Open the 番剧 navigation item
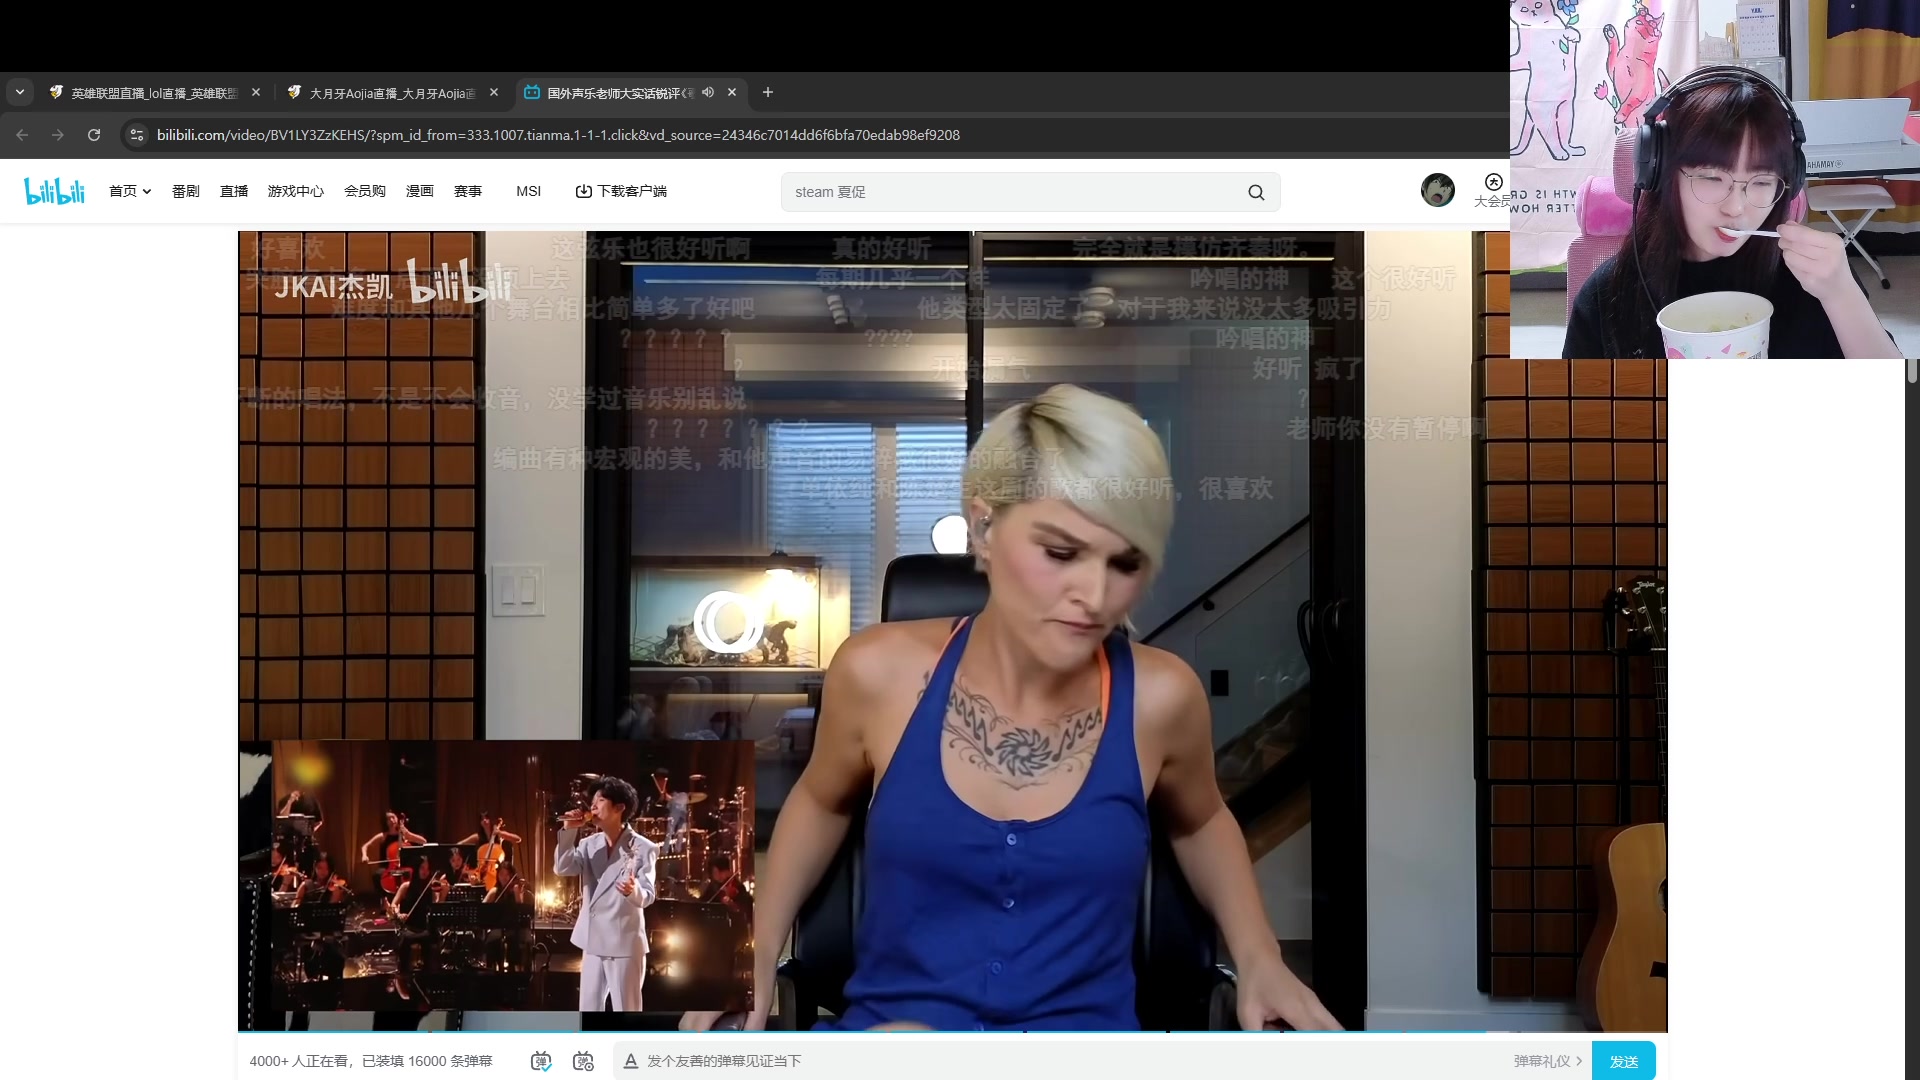This screenshot has height=1080, width=1920. tap(186, 191)
